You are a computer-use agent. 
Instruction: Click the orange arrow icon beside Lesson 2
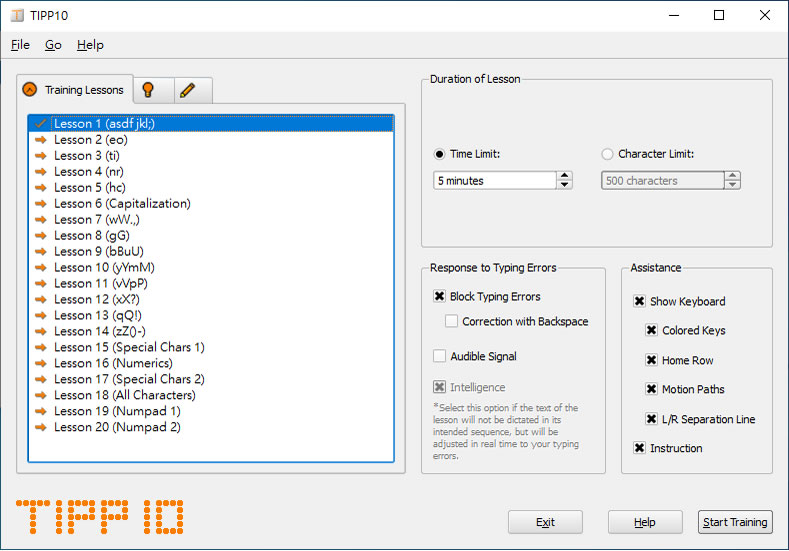(x=41, y=139)
